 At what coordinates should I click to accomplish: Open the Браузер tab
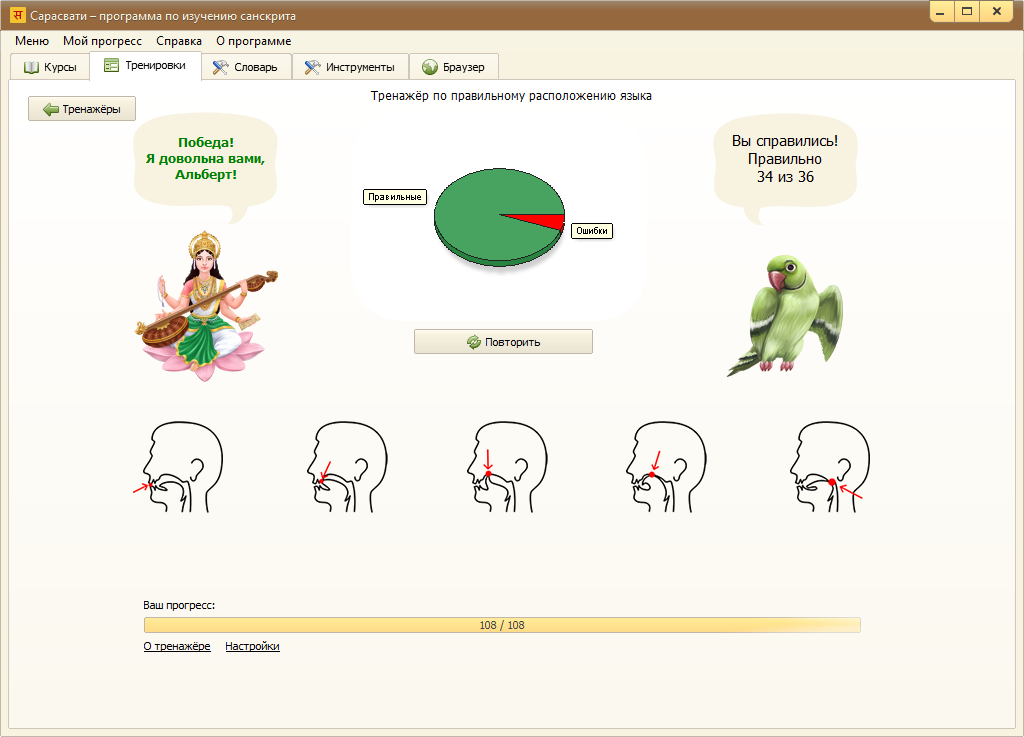(453, 67)
